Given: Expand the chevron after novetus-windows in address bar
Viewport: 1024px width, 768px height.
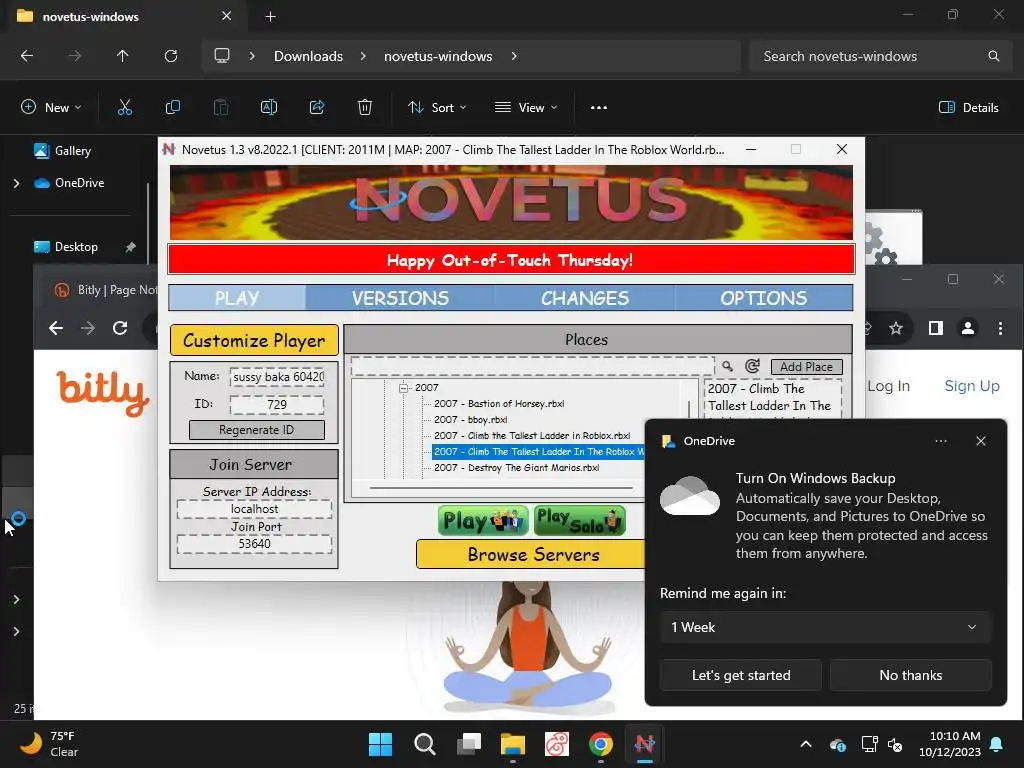Looking at the screenshot, I should point(514,56).
